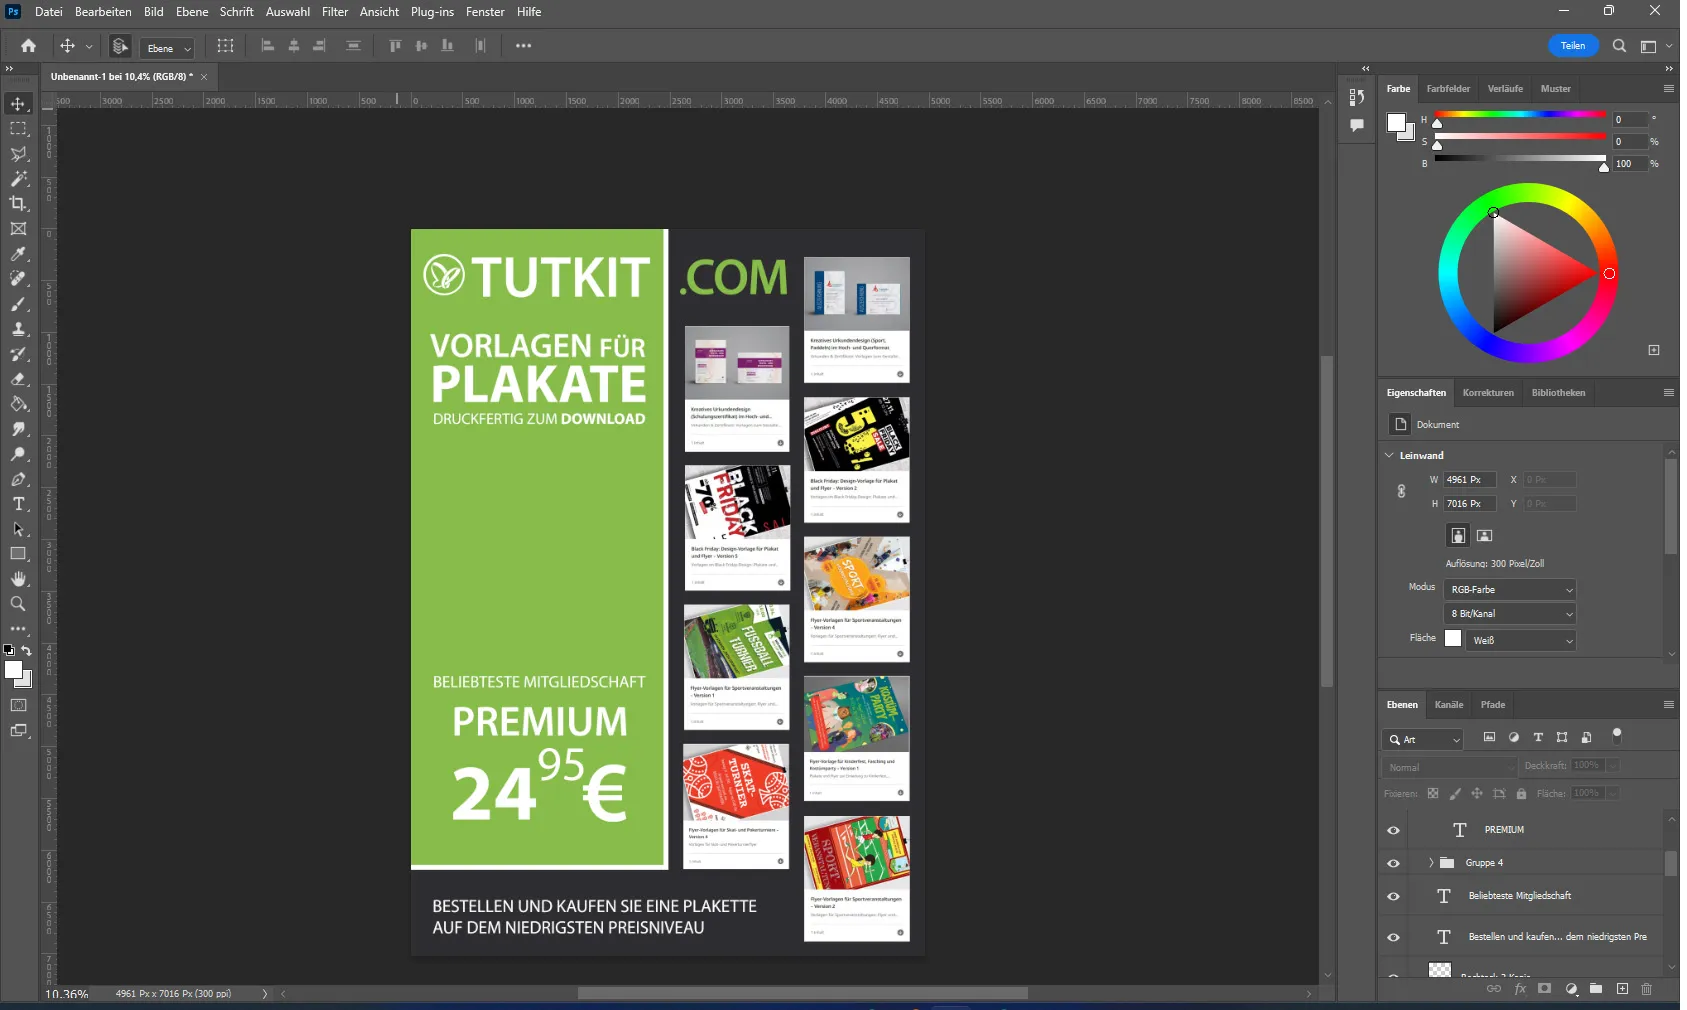The height and width of the screenshot is (1010, 1687).
Task: Select the Rectangle shape tool
Action: coord(18,554)
